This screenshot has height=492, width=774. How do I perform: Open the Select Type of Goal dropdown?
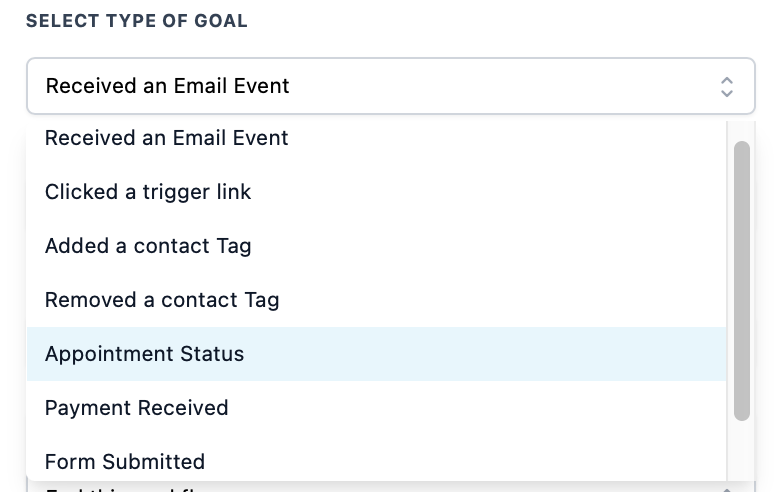coord(390,87)
